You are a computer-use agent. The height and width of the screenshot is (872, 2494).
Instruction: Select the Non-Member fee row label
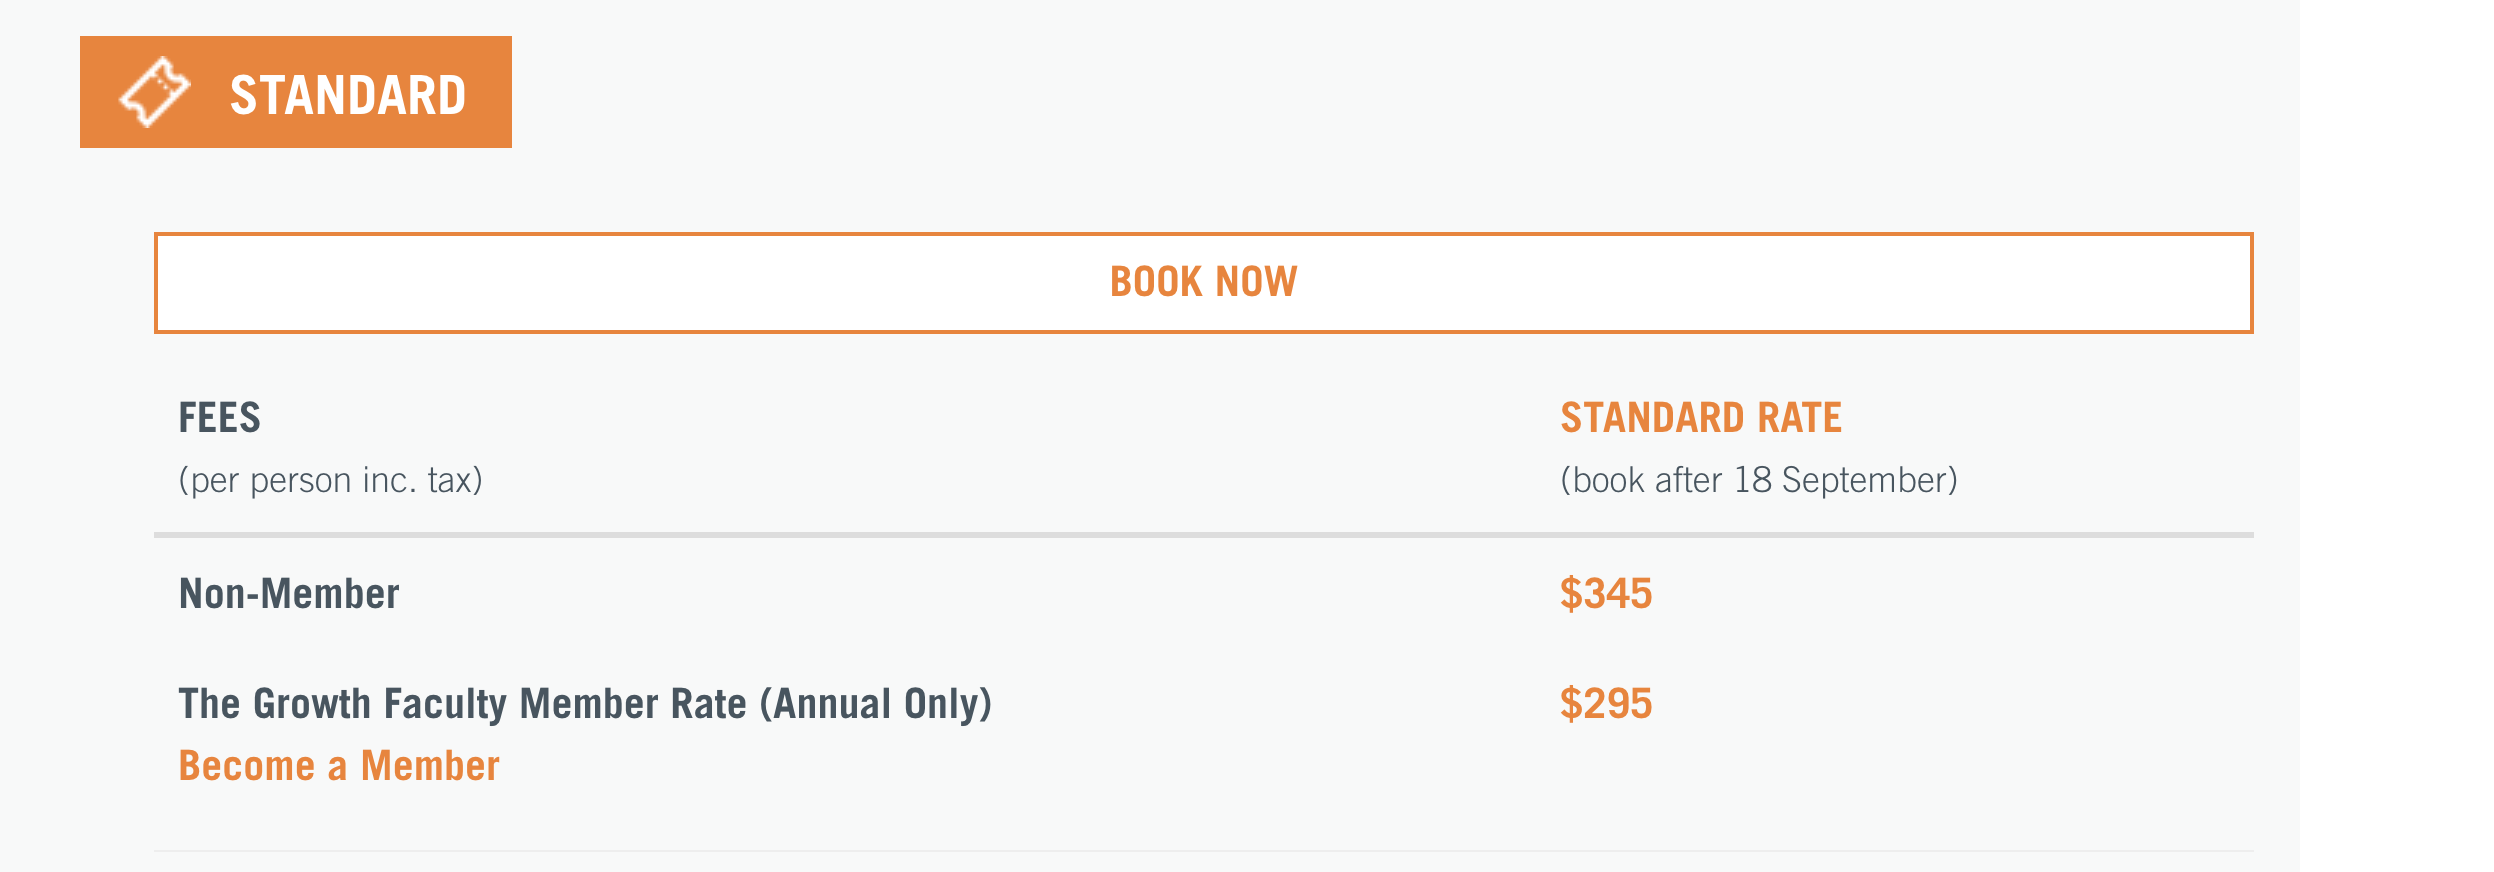point(289,594)
